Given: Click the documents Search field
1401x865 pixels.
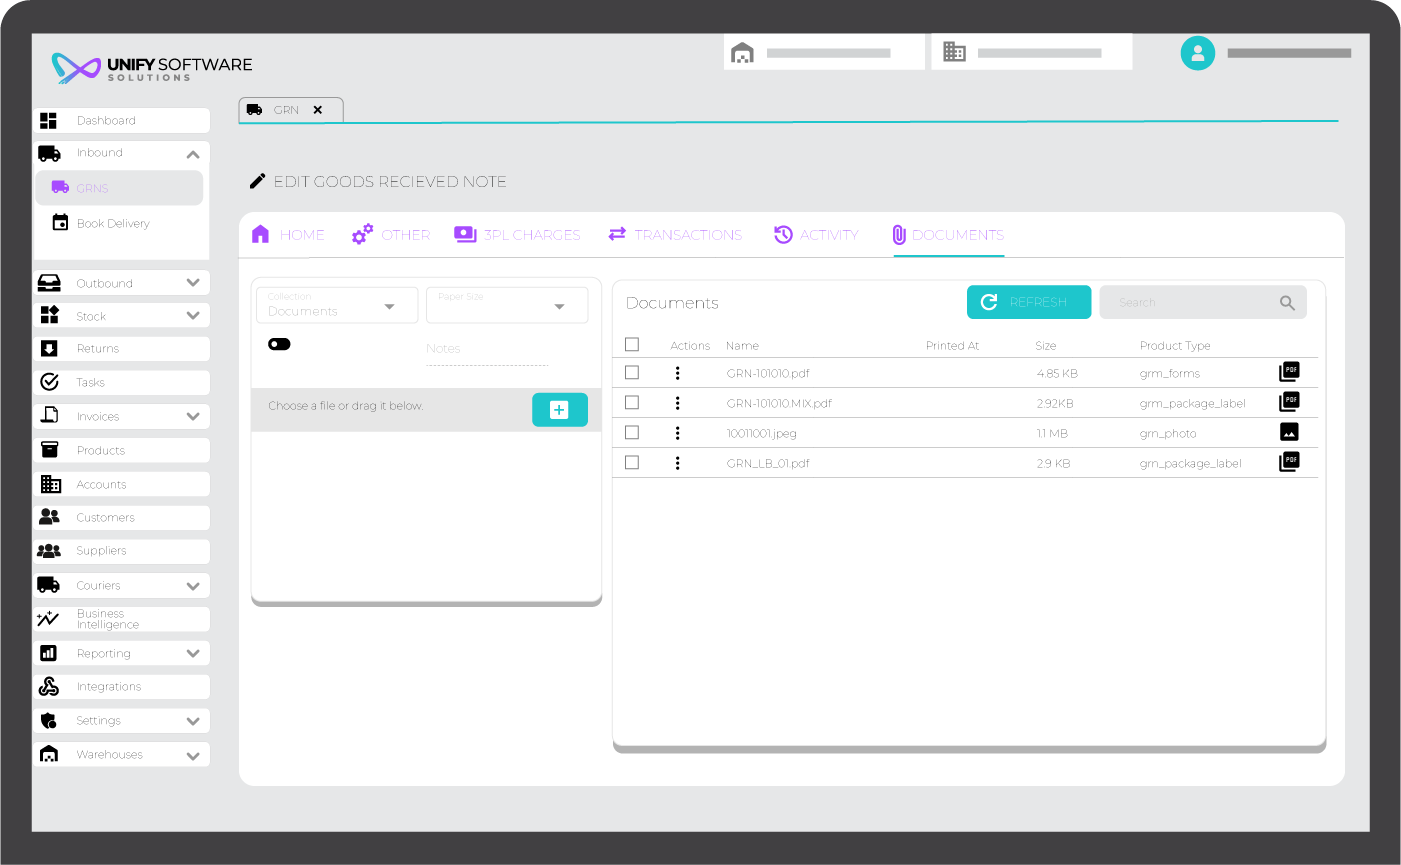Looking at the screenshot, I should coord(1190,303).
